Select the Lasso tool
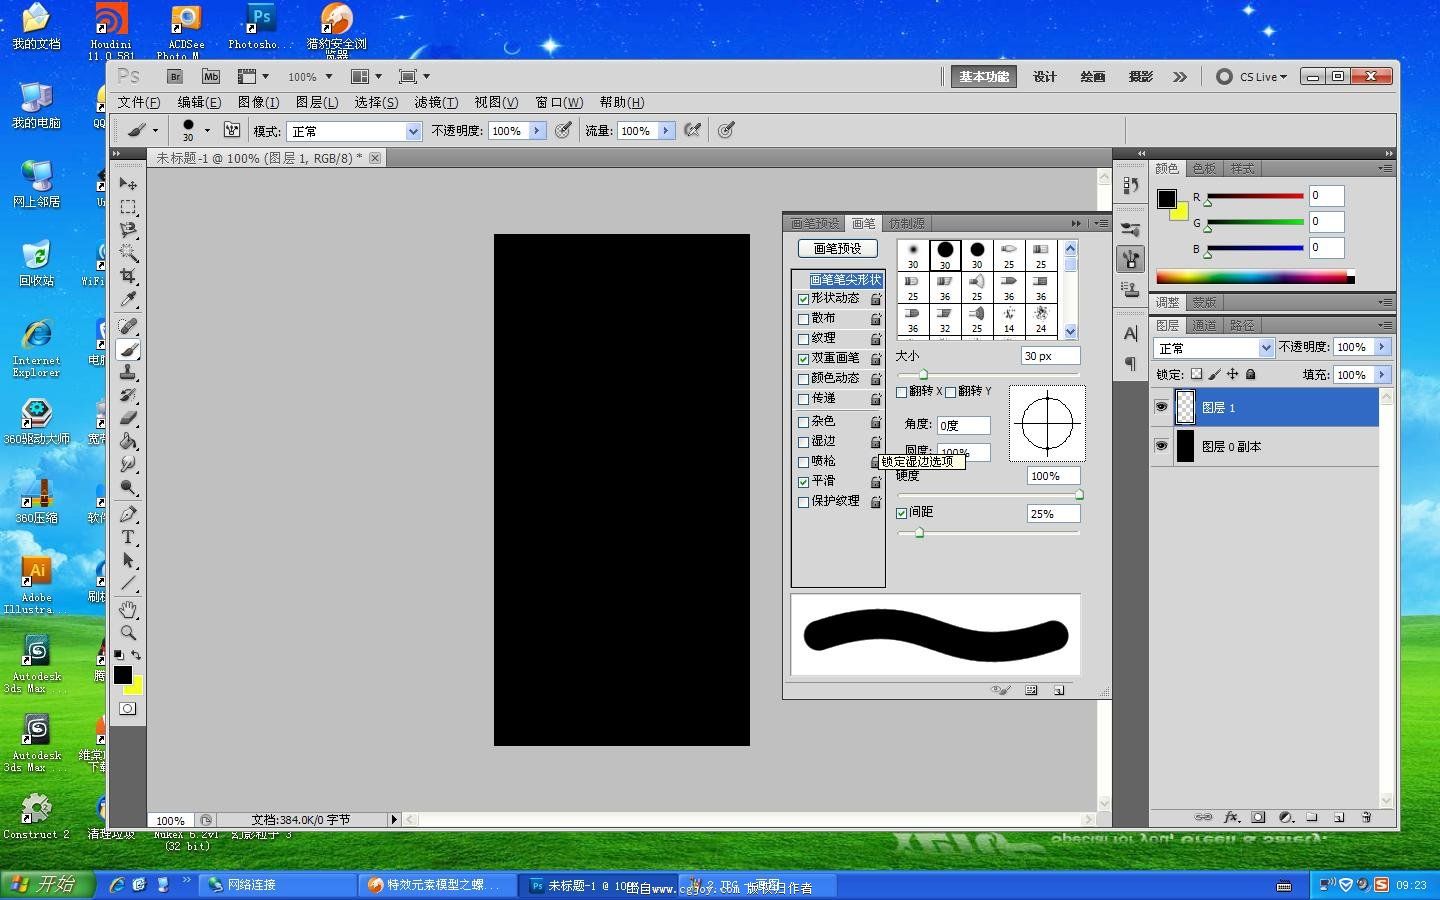 click(128, 230)
